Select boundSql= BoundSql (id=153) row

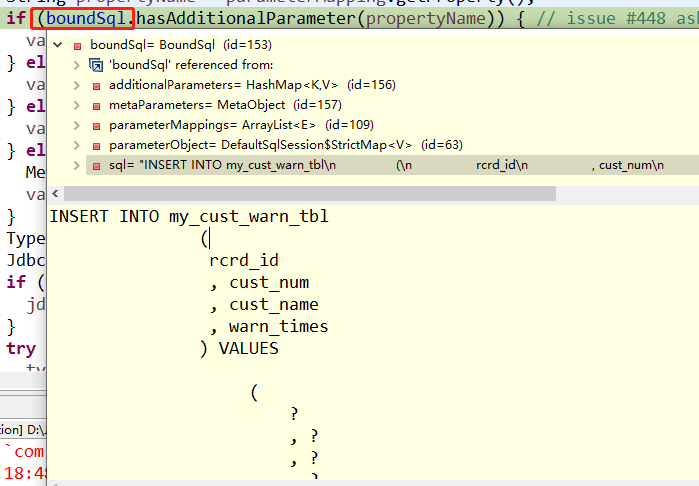pos(181,45)
